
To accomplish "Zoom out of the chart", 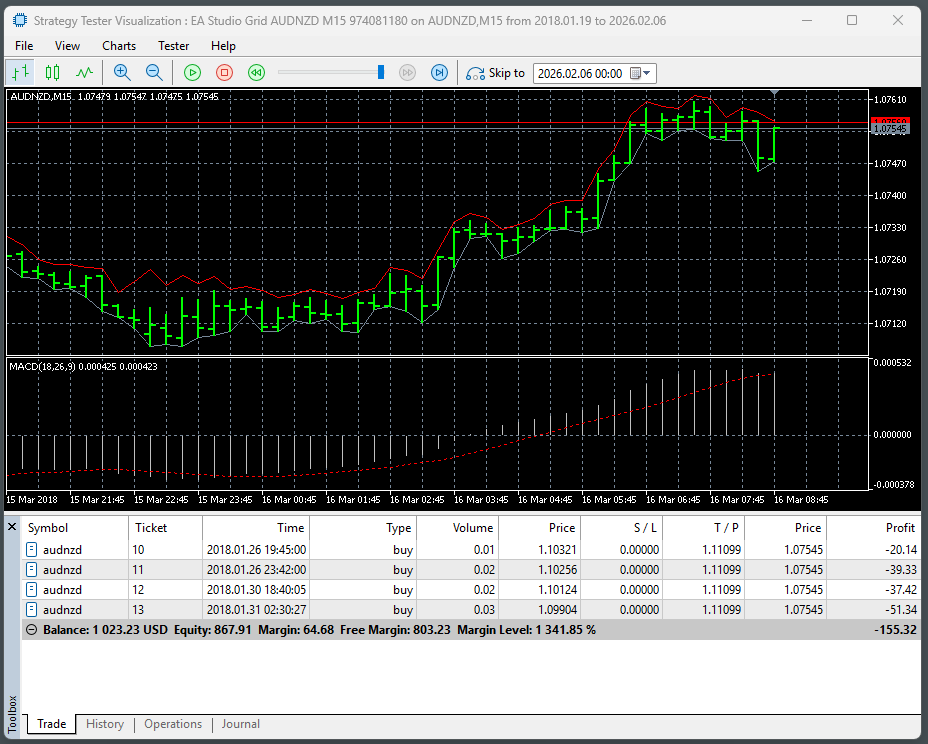I will click(154, 72).
